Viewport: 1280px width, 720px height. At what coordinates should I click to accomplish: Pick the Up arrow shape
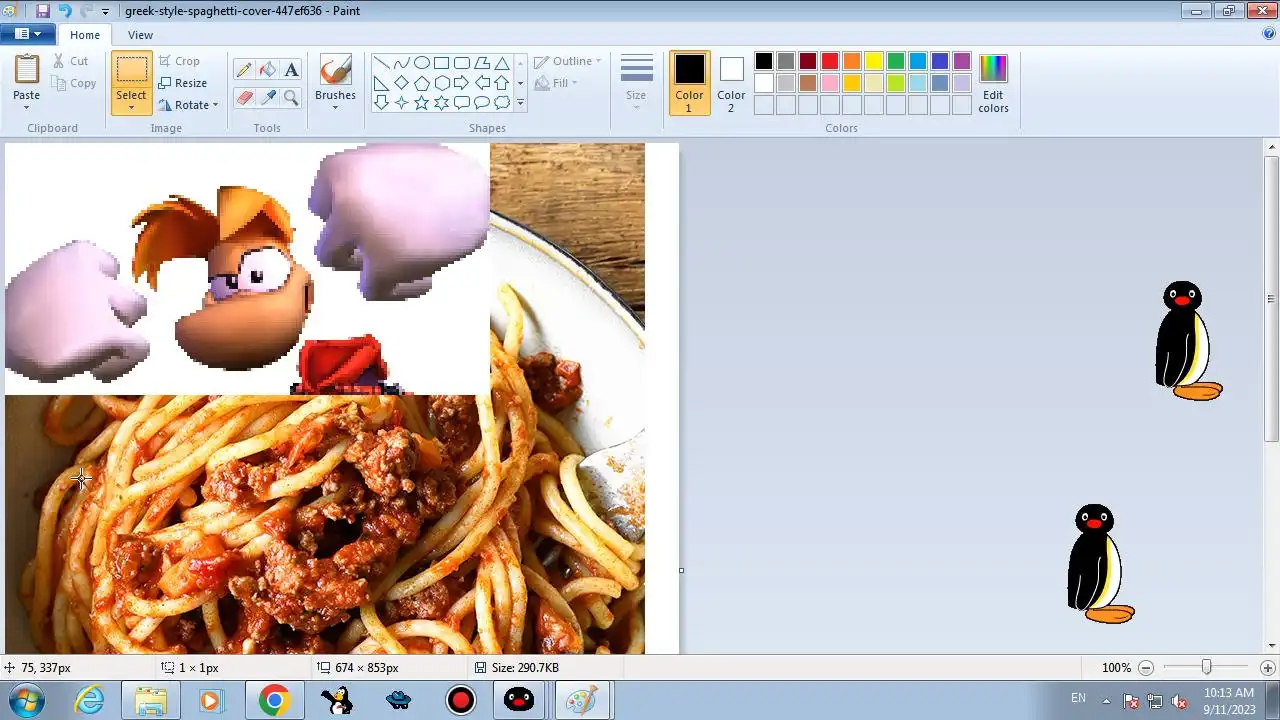tap(501, 82)
